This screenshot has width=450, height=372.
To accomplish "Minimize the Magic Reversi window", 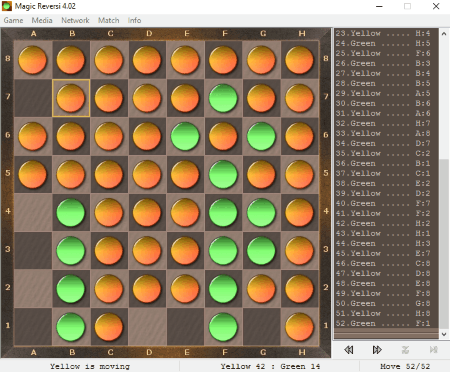I will (x=379, y=6).
